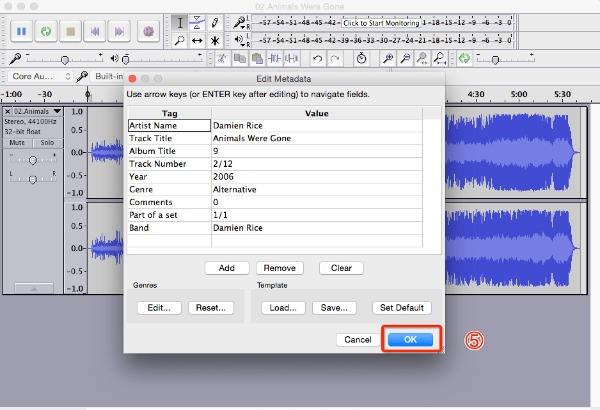Click Cancel in Edit Metadata dialog
600x410 pixels.
tap(358, 340)
